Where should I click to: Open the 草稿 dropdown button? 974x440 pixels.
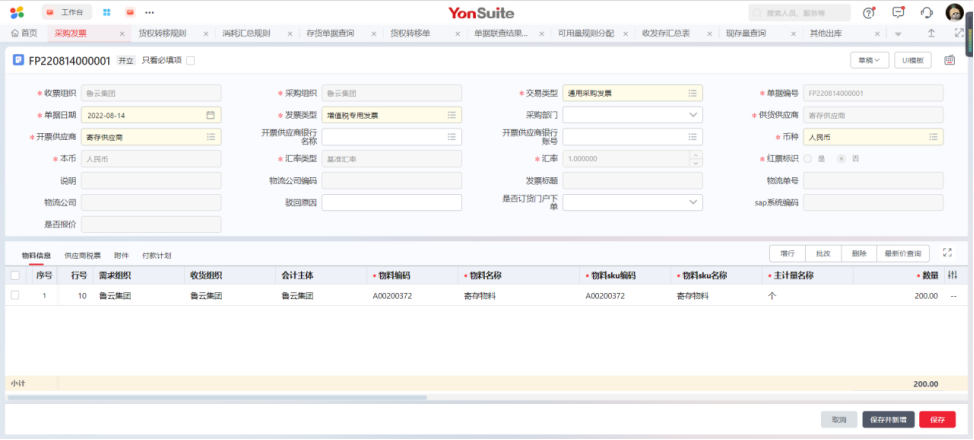click(x=868, y=60)
